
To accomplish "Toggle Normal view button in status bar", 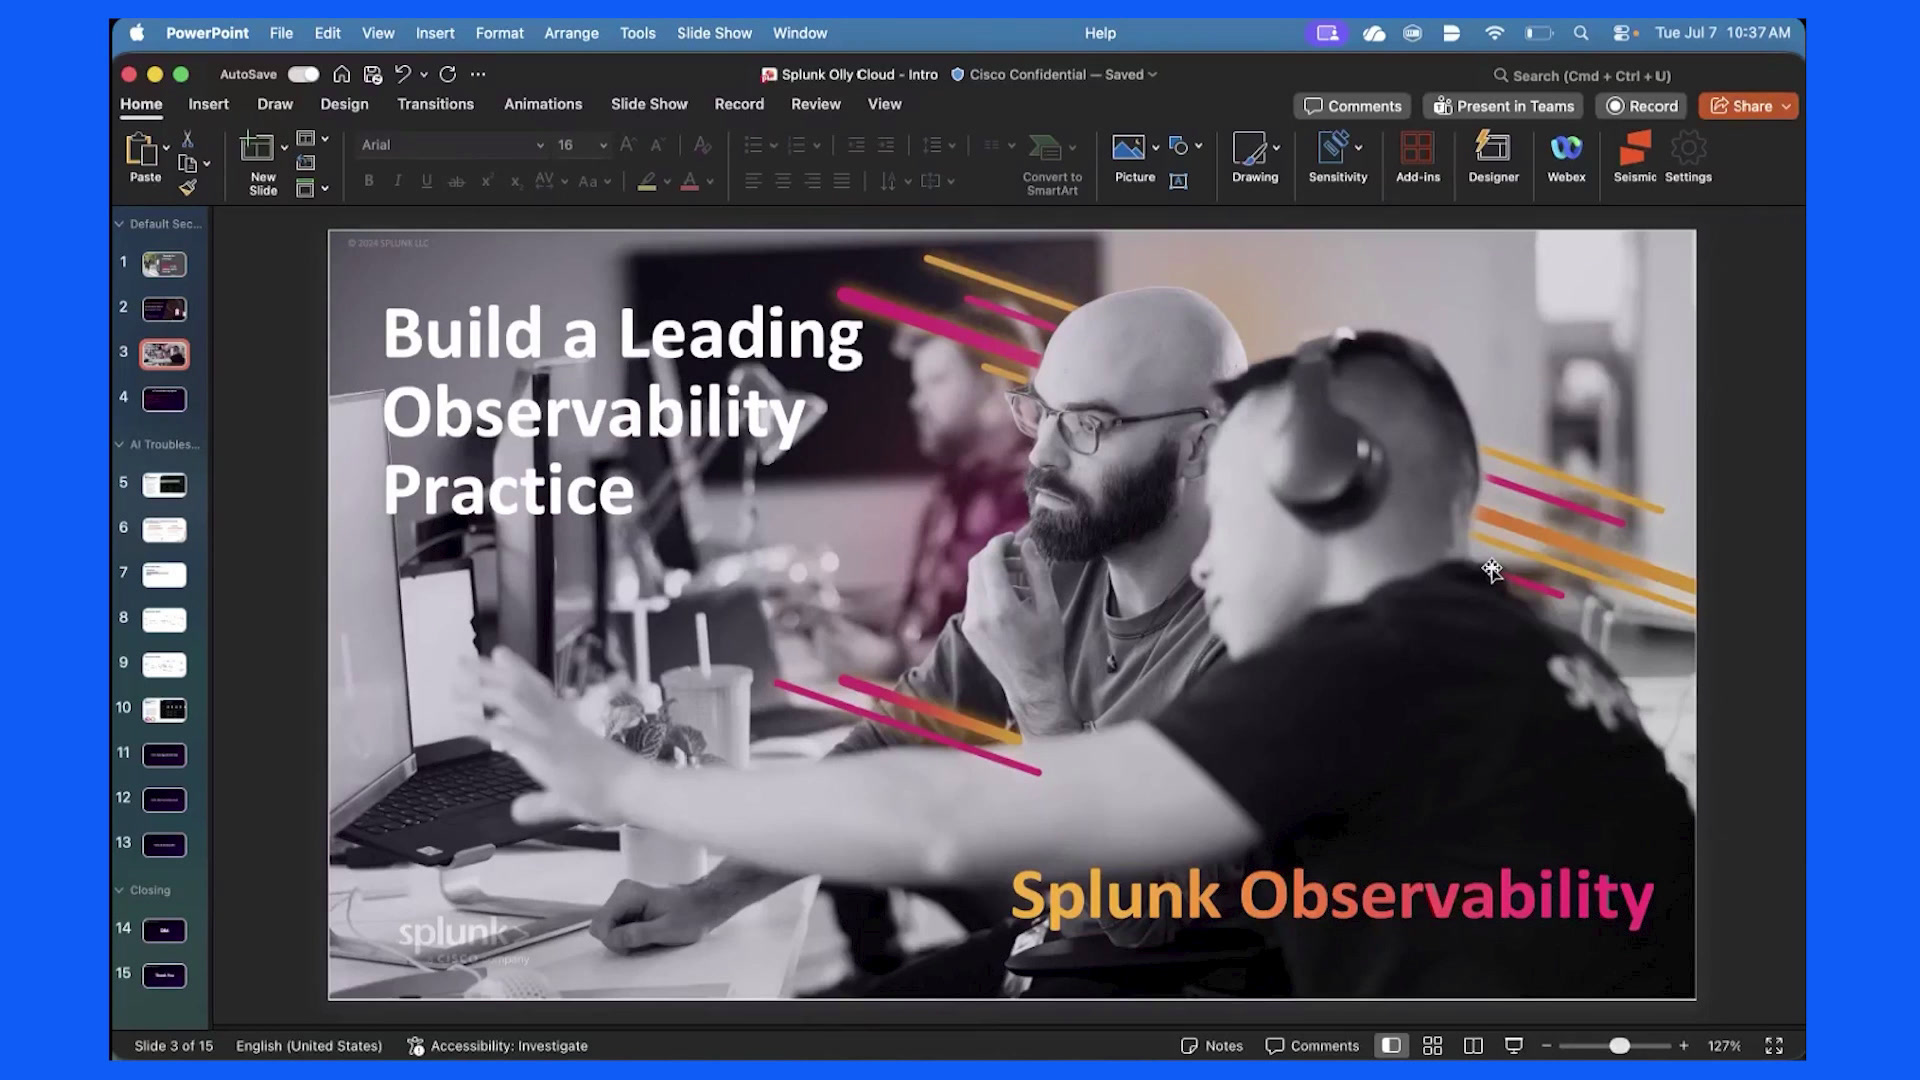I will [x=1391, y=1045].
